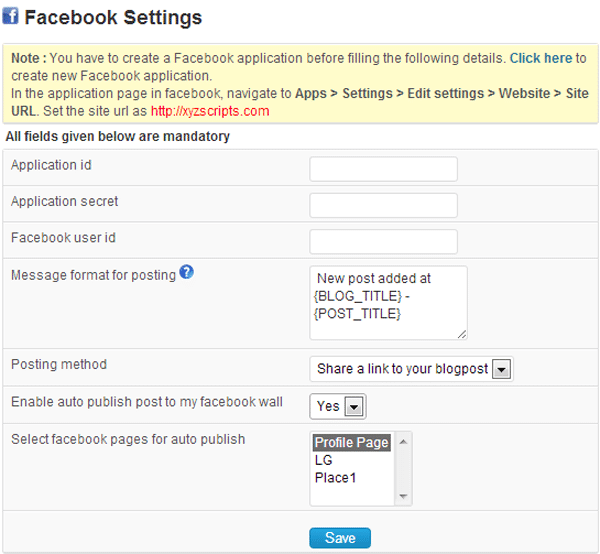Open the Posting method dropdown arrow

point(501,369)
